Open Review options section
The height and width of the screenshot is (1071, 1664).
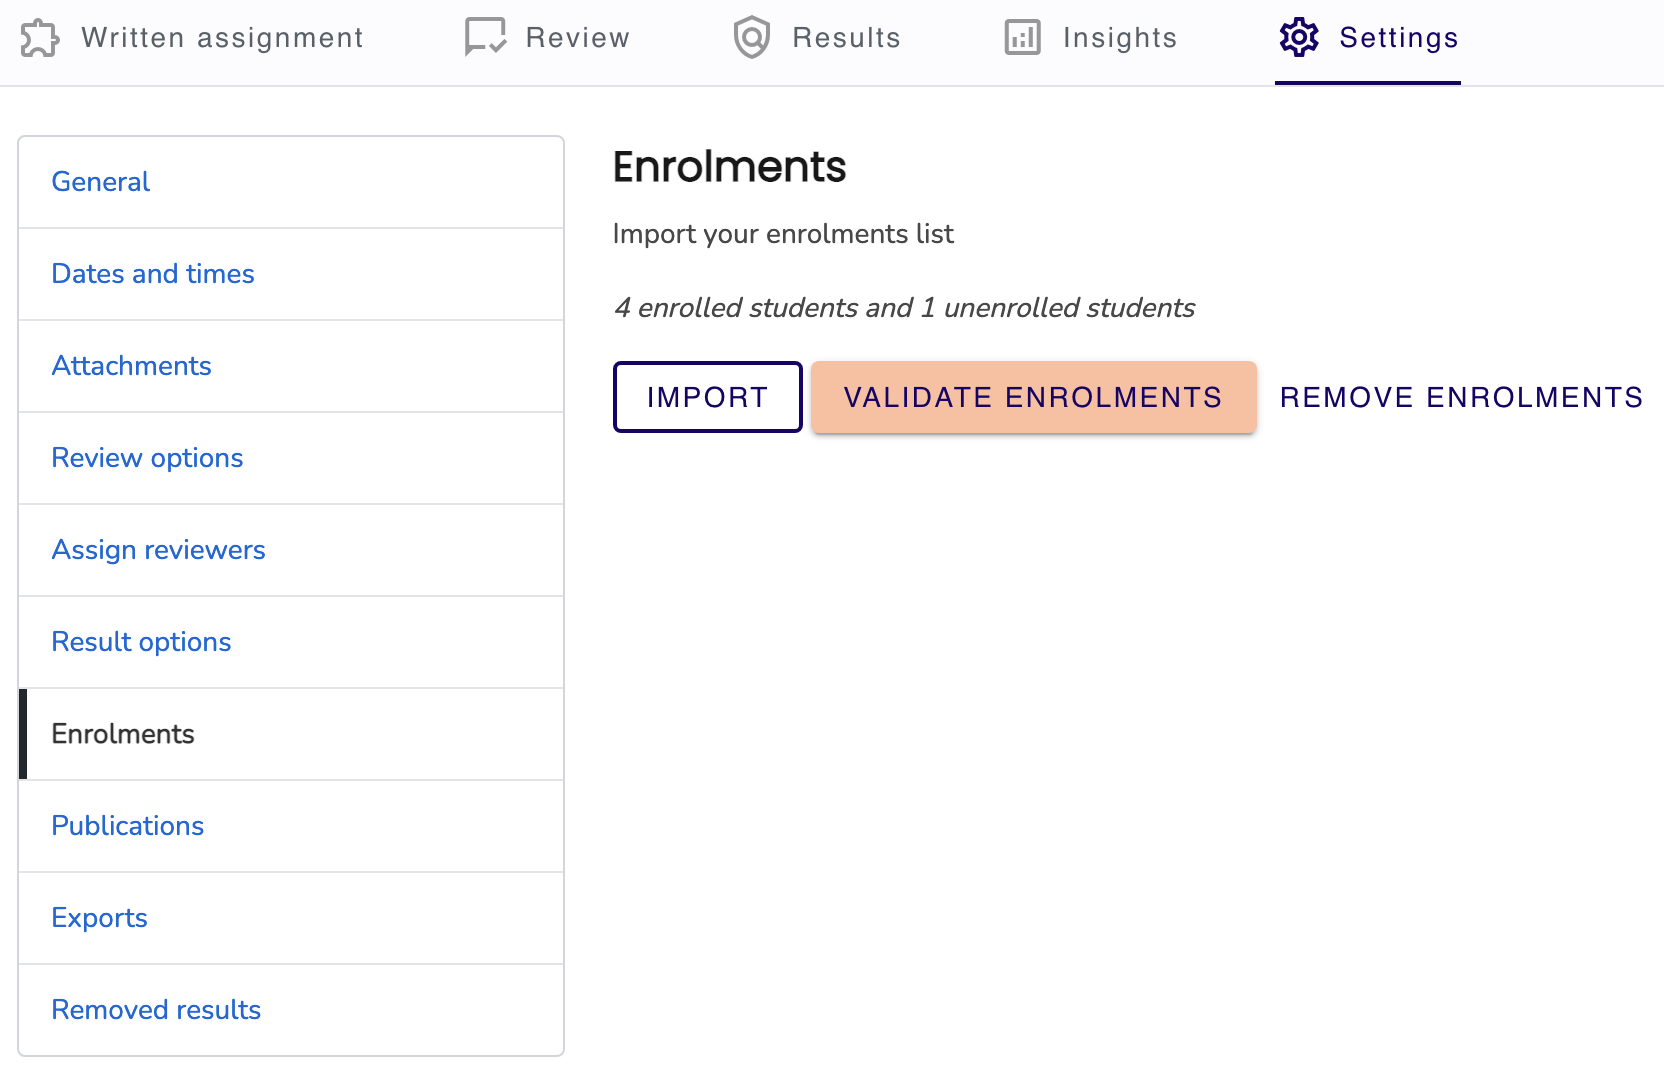coord(291,458)
